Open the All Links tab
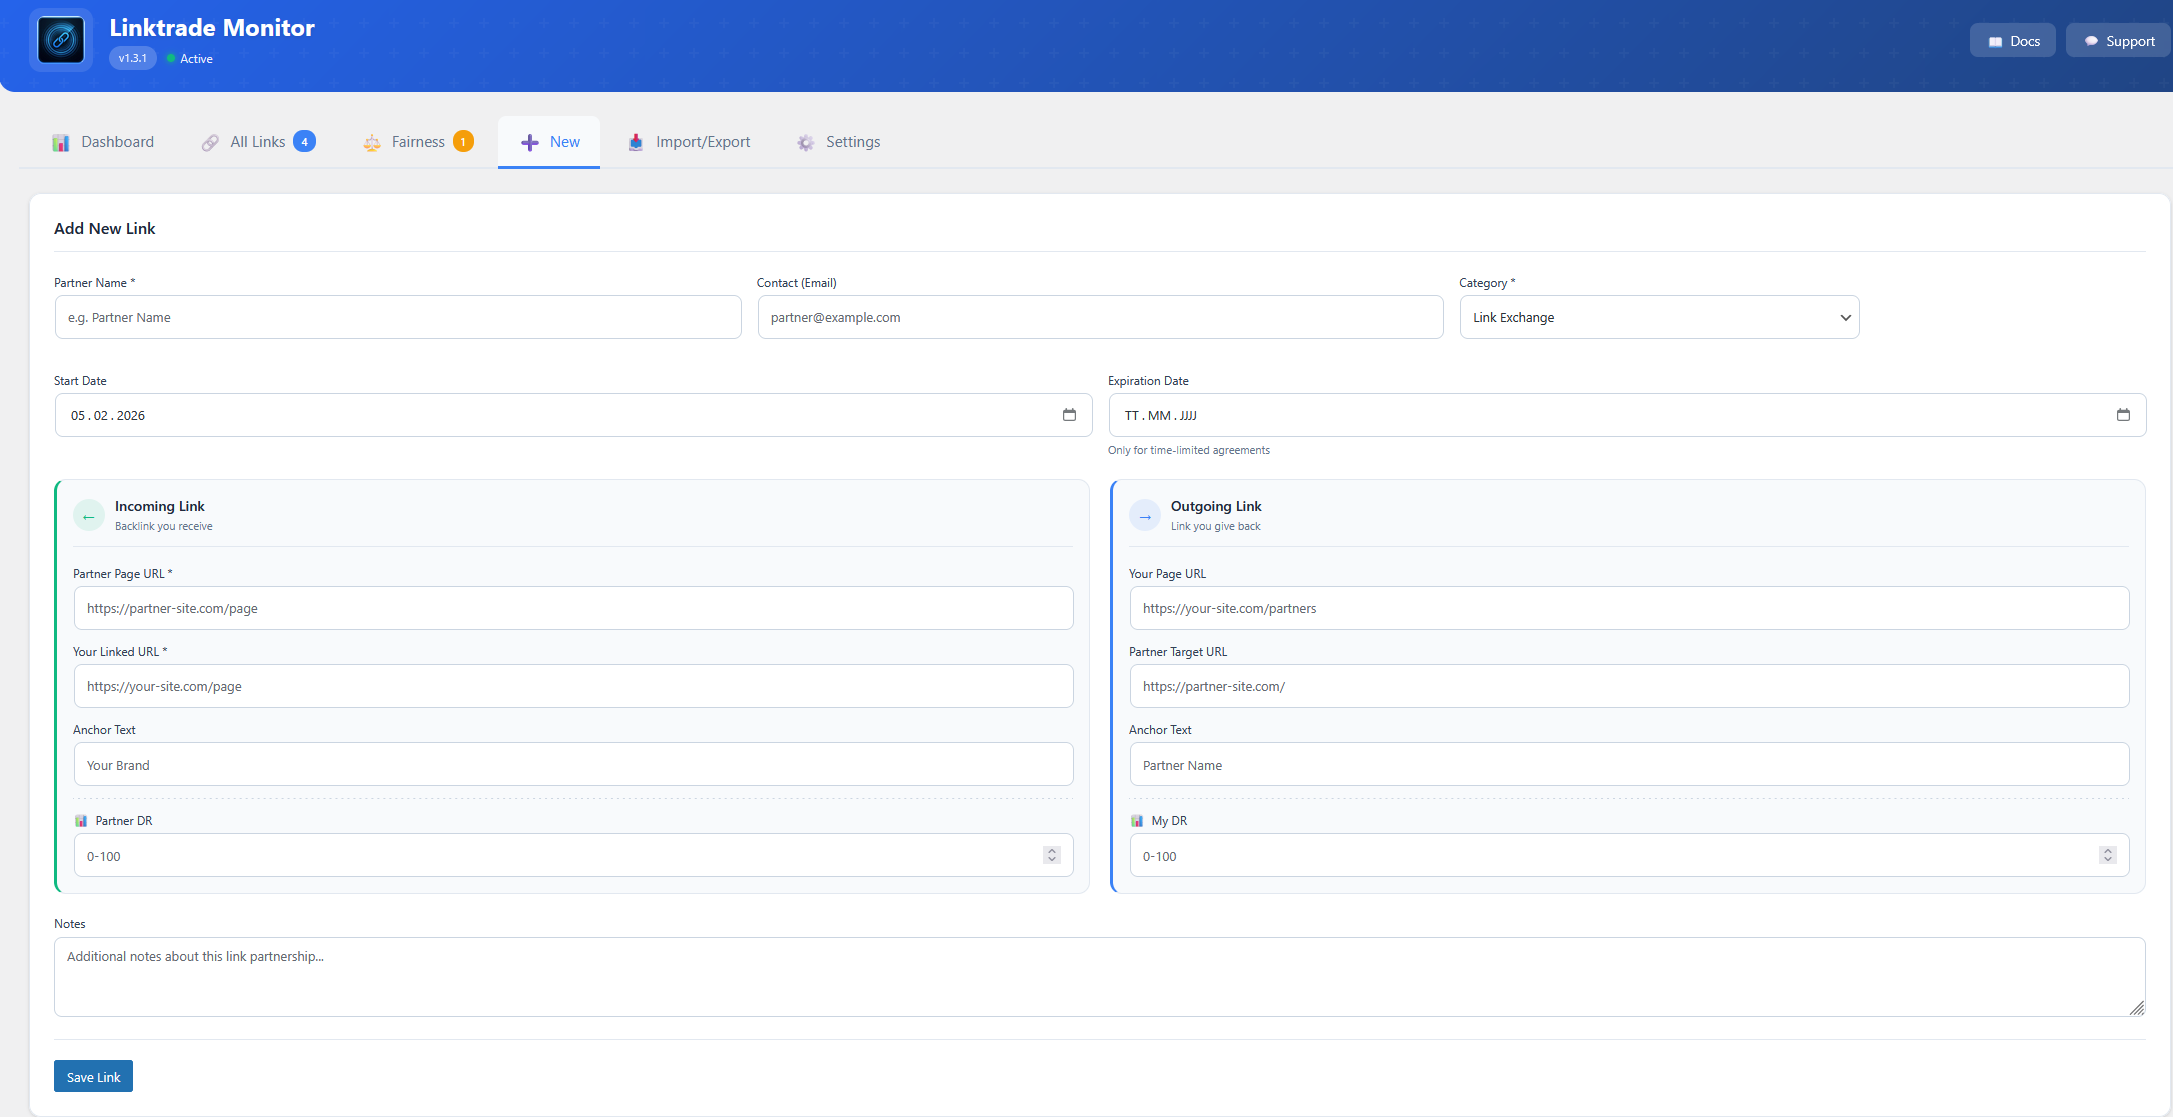Image resolution: width=2173 pixels, height=1117 pixels. coord(257,142)
